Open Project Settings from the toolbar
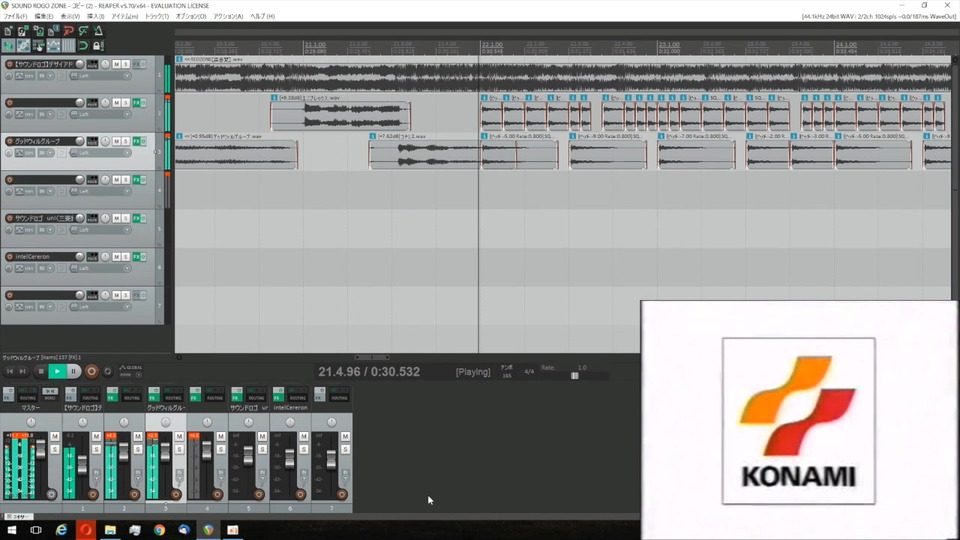 (x=53, y=31)
